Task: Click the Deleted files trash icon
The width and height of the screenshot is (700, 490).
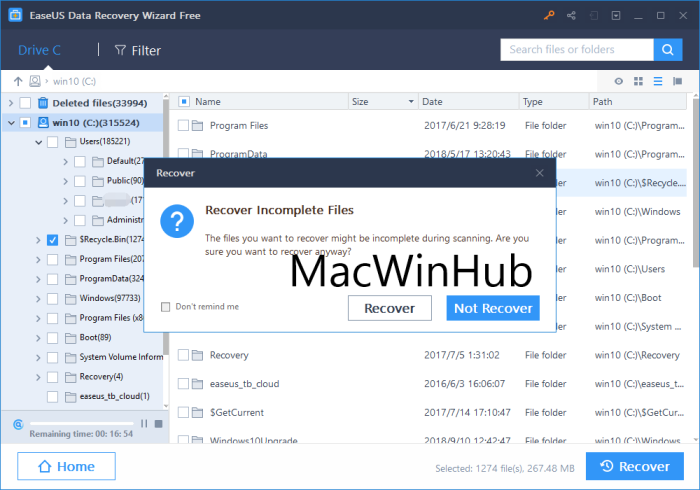Action: pyautogui.click(x=43, y=103)
